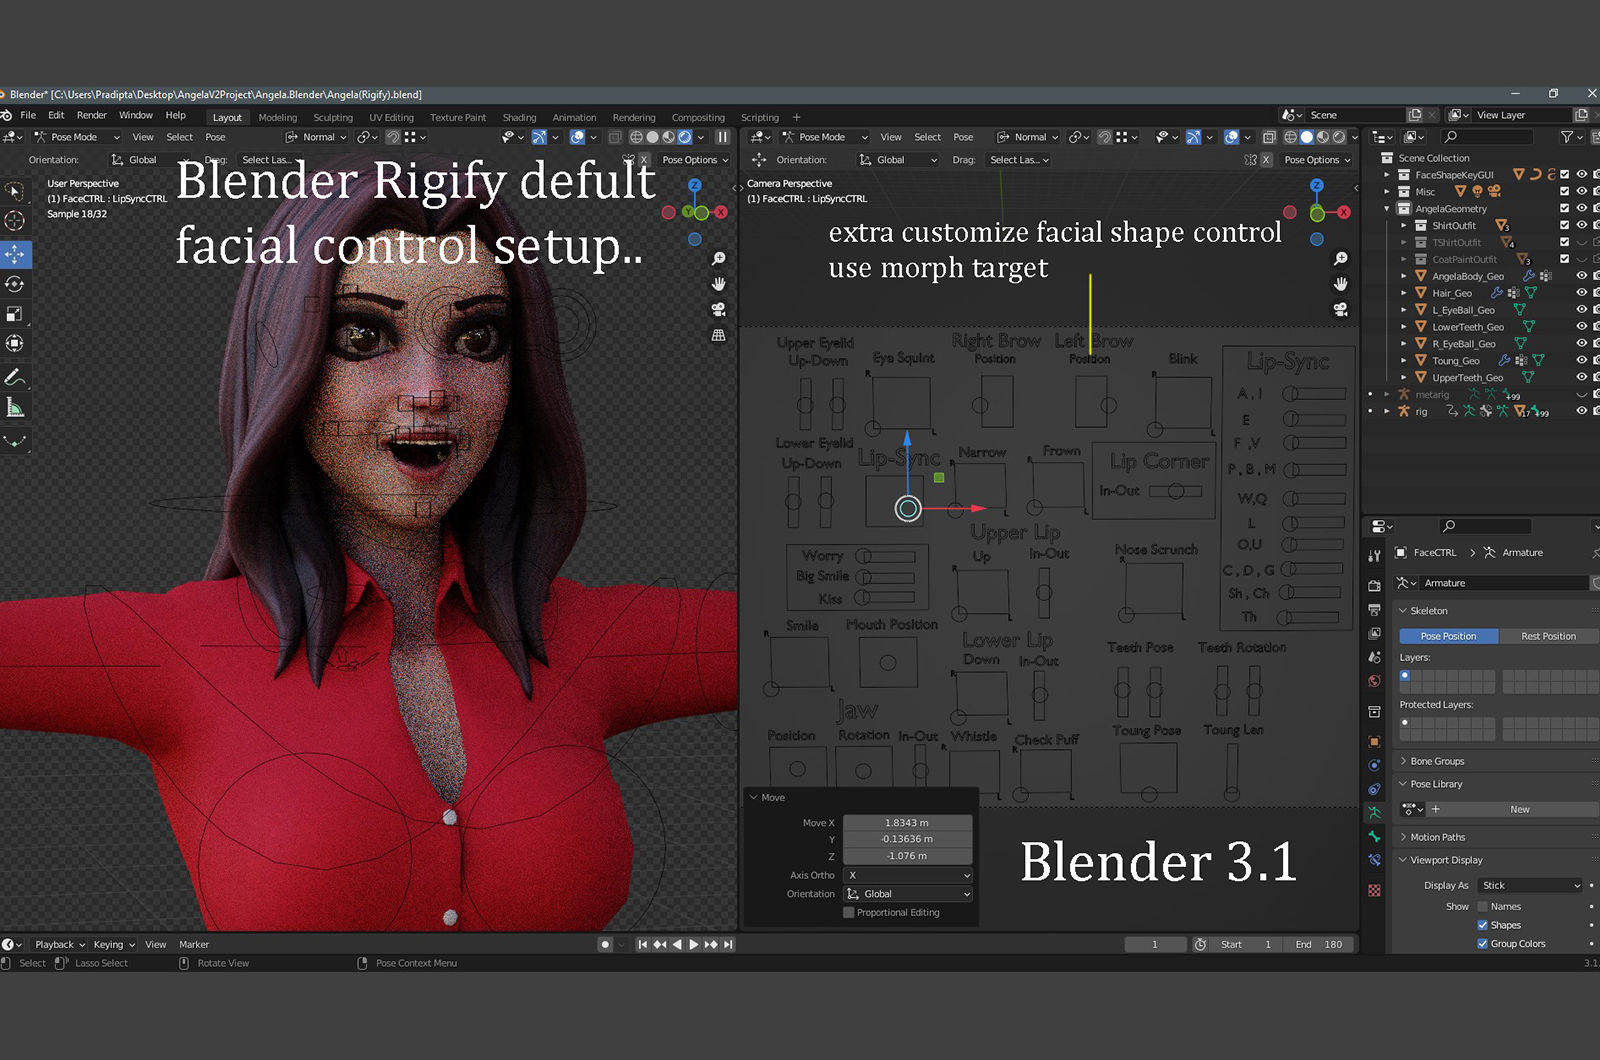This screenshot has width=1600, height=1060.
Task: Select the Measure tool
Action: pos(14,407)
